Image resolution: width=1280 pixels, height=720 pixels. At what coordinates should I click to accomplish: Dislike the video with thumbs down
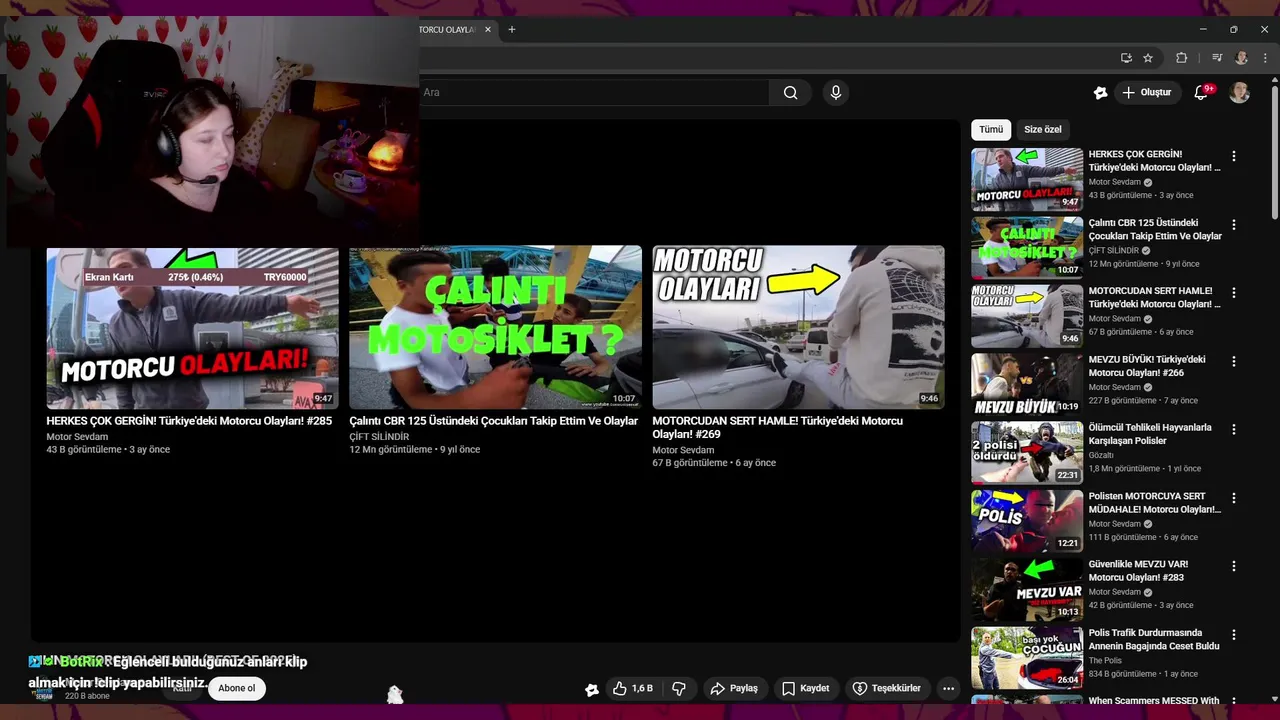(679, 688)
